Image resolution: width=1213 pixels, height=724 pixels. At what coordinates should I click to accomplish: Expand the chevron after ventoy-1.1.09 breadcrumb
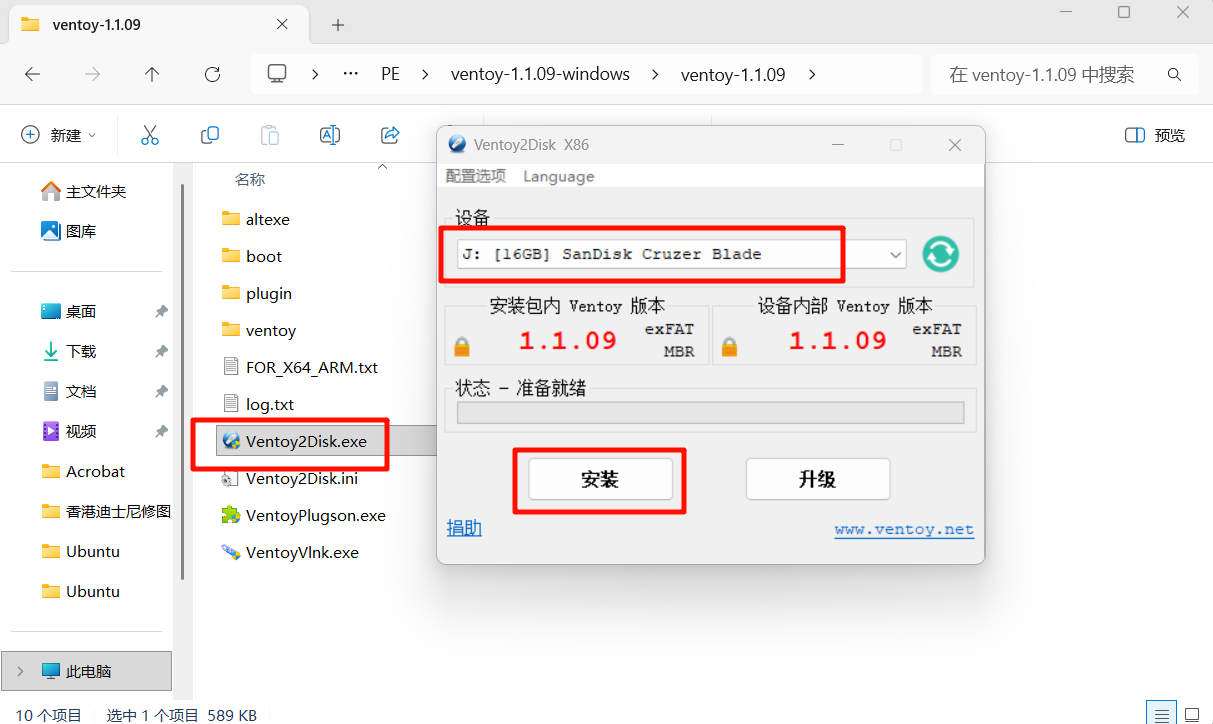[811, 74]
